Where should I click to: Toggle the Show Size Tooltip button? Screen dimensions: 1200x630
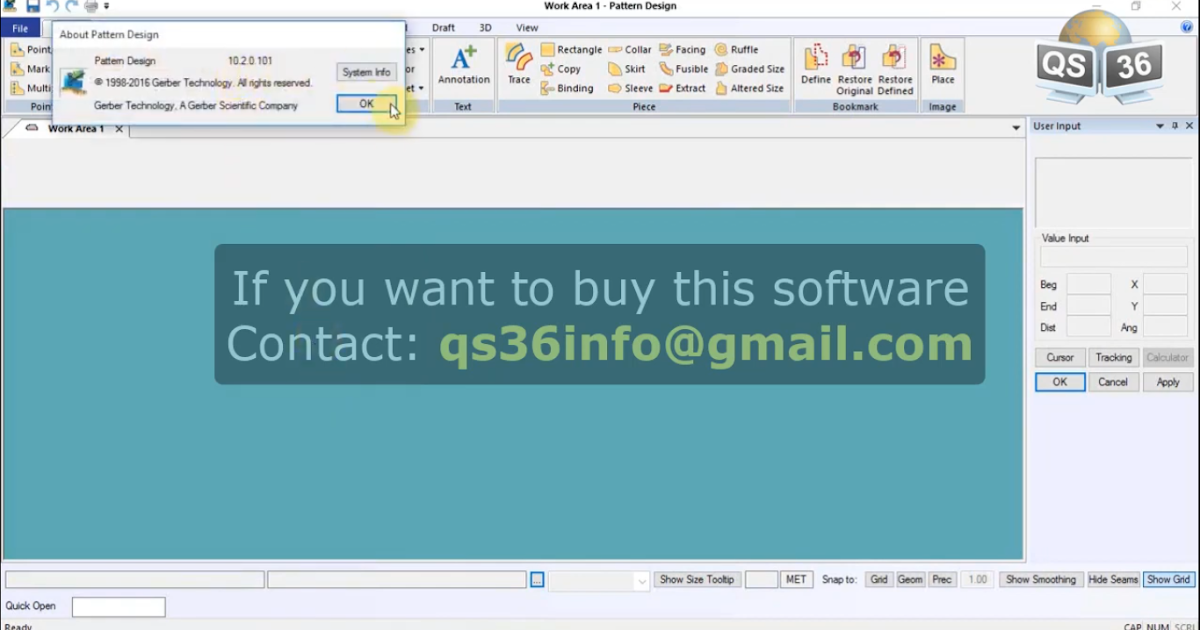coord(697,580)
